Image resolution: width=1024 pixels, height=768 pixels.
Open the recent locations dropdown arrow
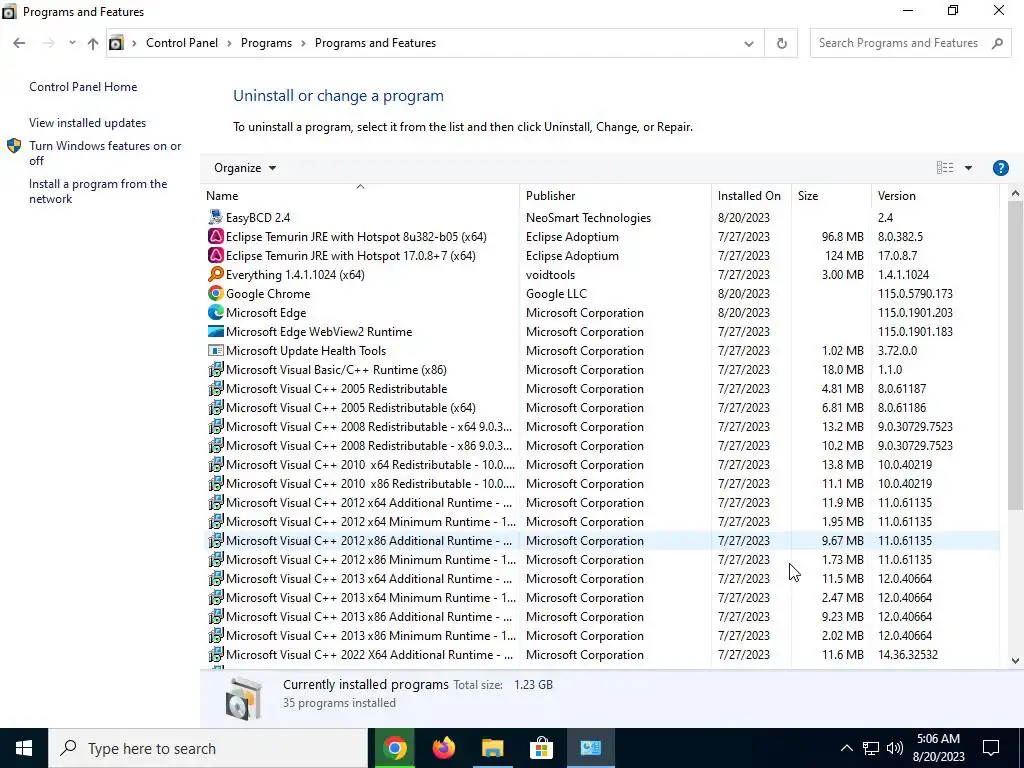click(x=72, y=43)
